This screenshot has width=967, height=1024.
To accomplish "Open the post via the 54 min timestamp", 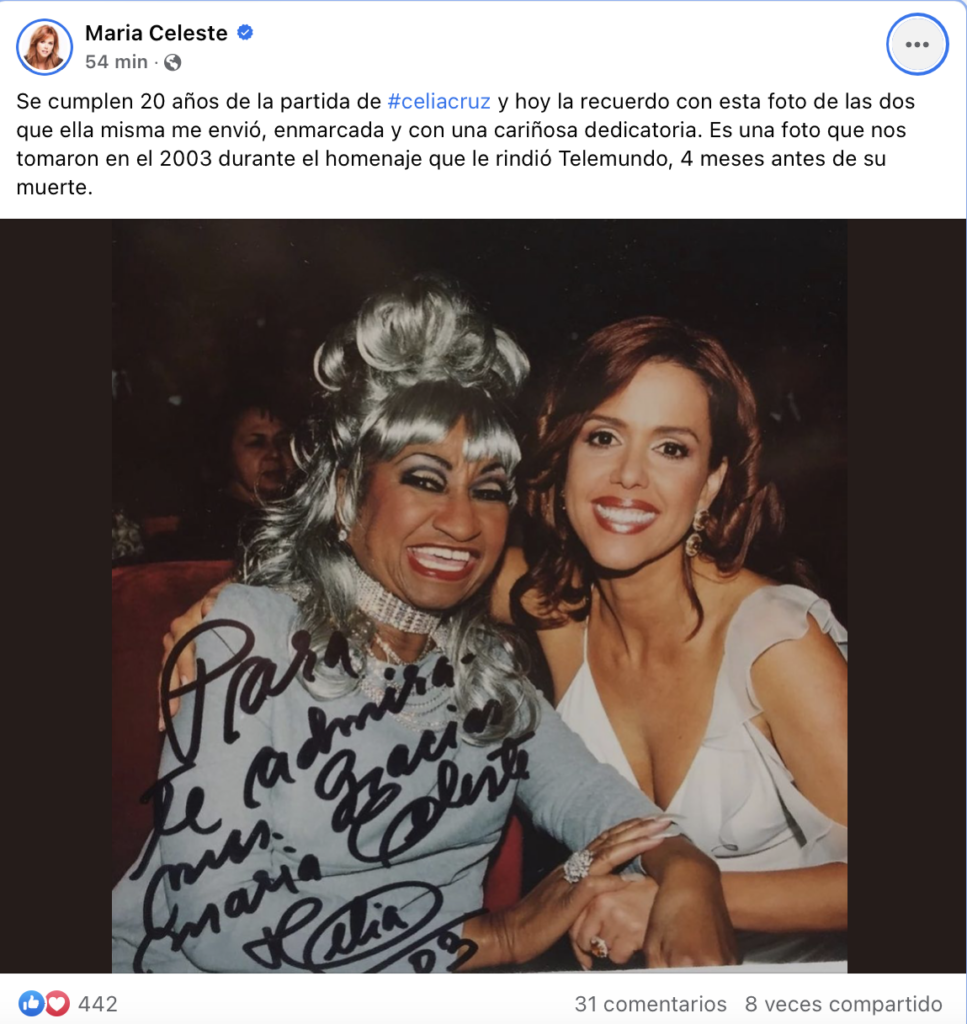I will point(116,62).
